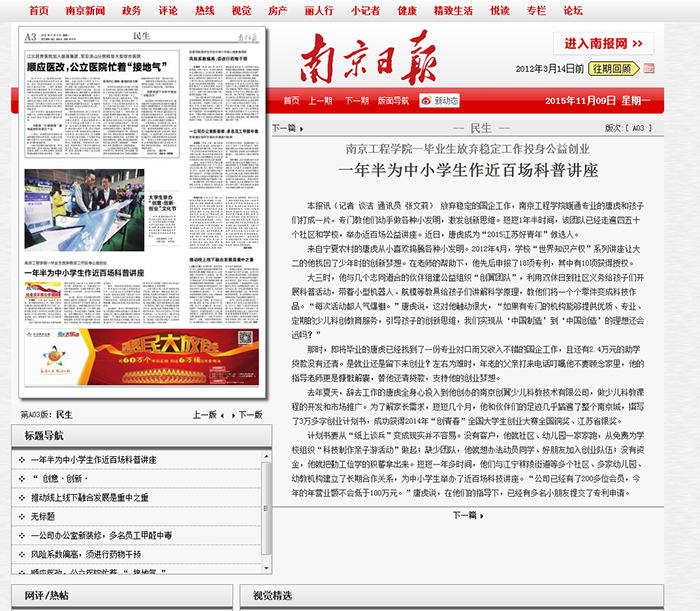
Task: Click the yellow 往期回顾 button
Action: [610, 68]
